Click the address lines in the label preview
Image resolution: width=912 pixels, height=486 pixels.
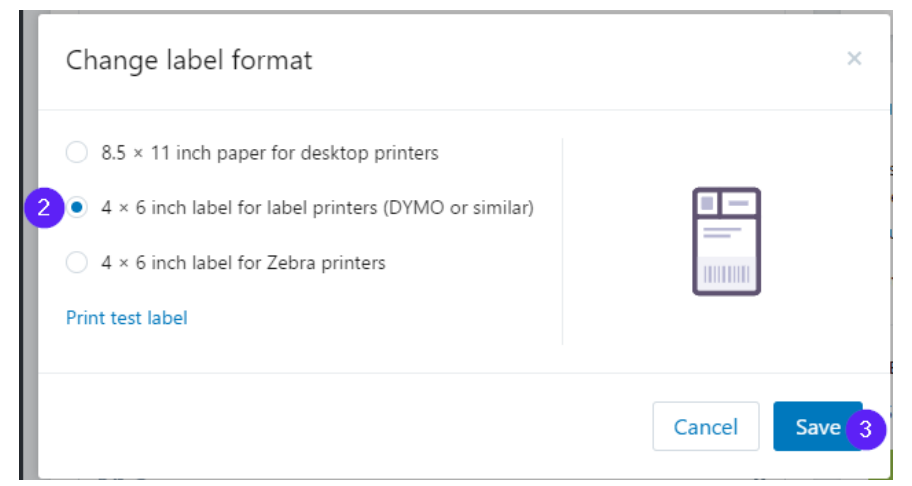[x=722, y=233]
